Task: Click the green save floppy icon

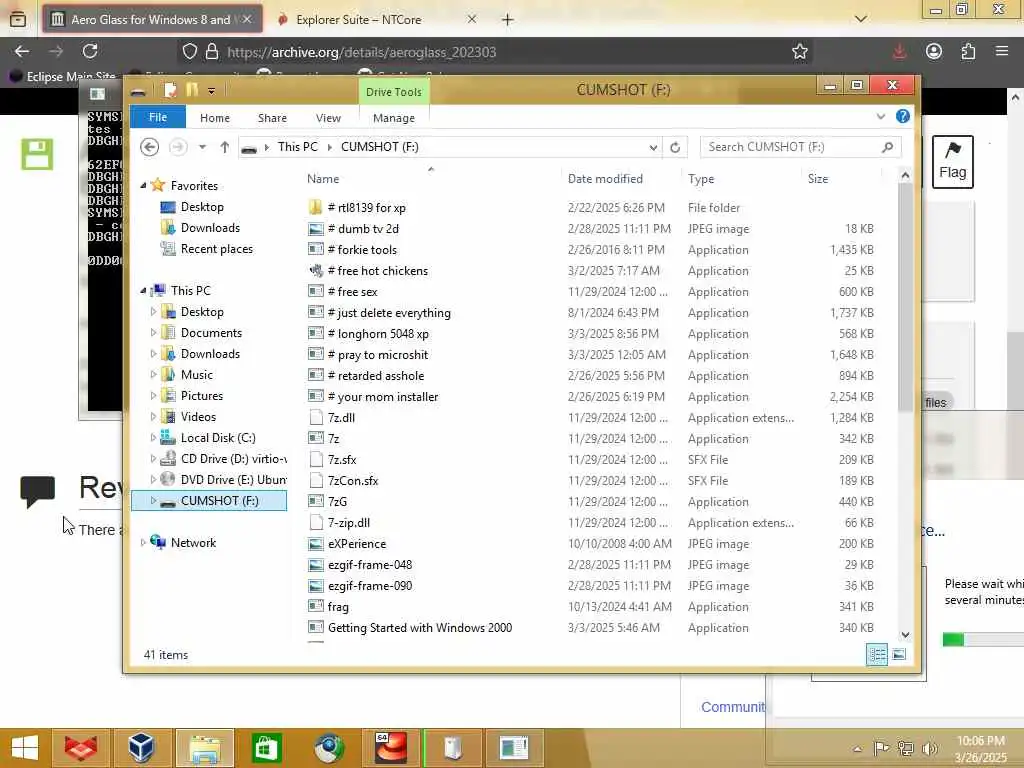Action: point(37,154)
